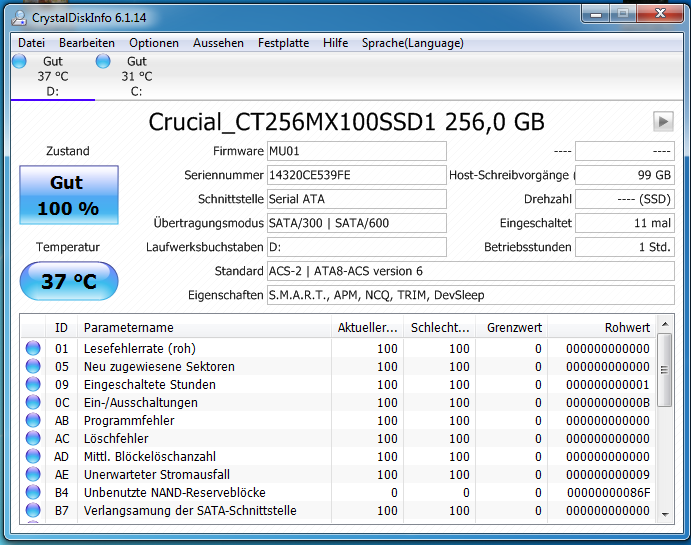
Task: Click the Schlecht... column header
Action: 439,327
